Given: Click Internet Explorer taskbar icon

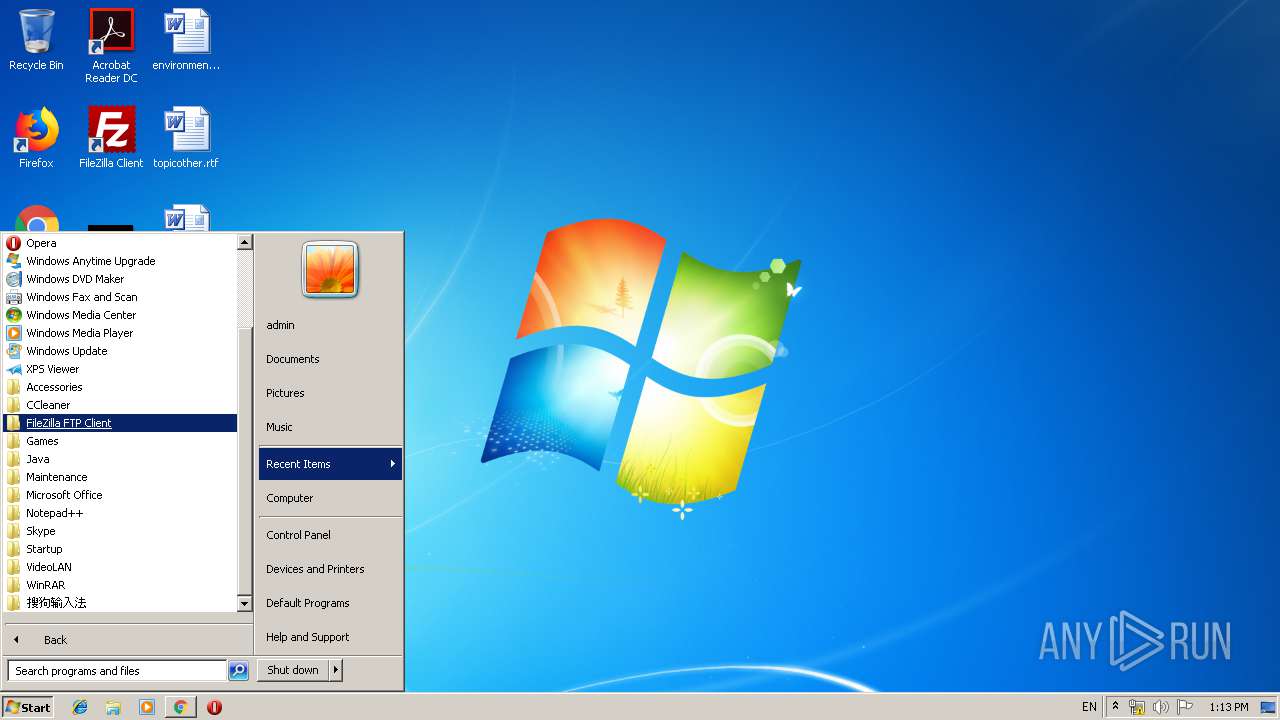Looking at the screenshot, I should pos(80,707).
